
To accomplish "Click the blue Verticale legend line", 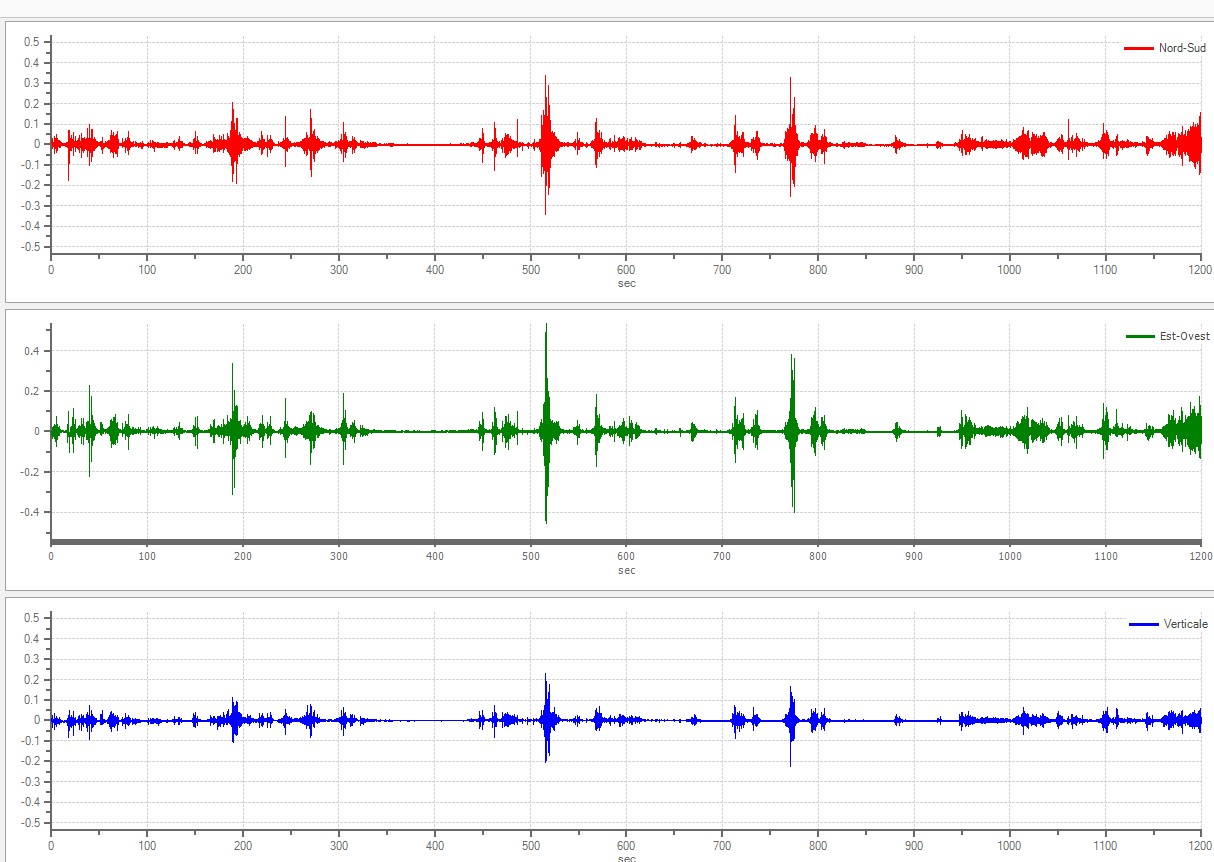I will click(1143, 624).
